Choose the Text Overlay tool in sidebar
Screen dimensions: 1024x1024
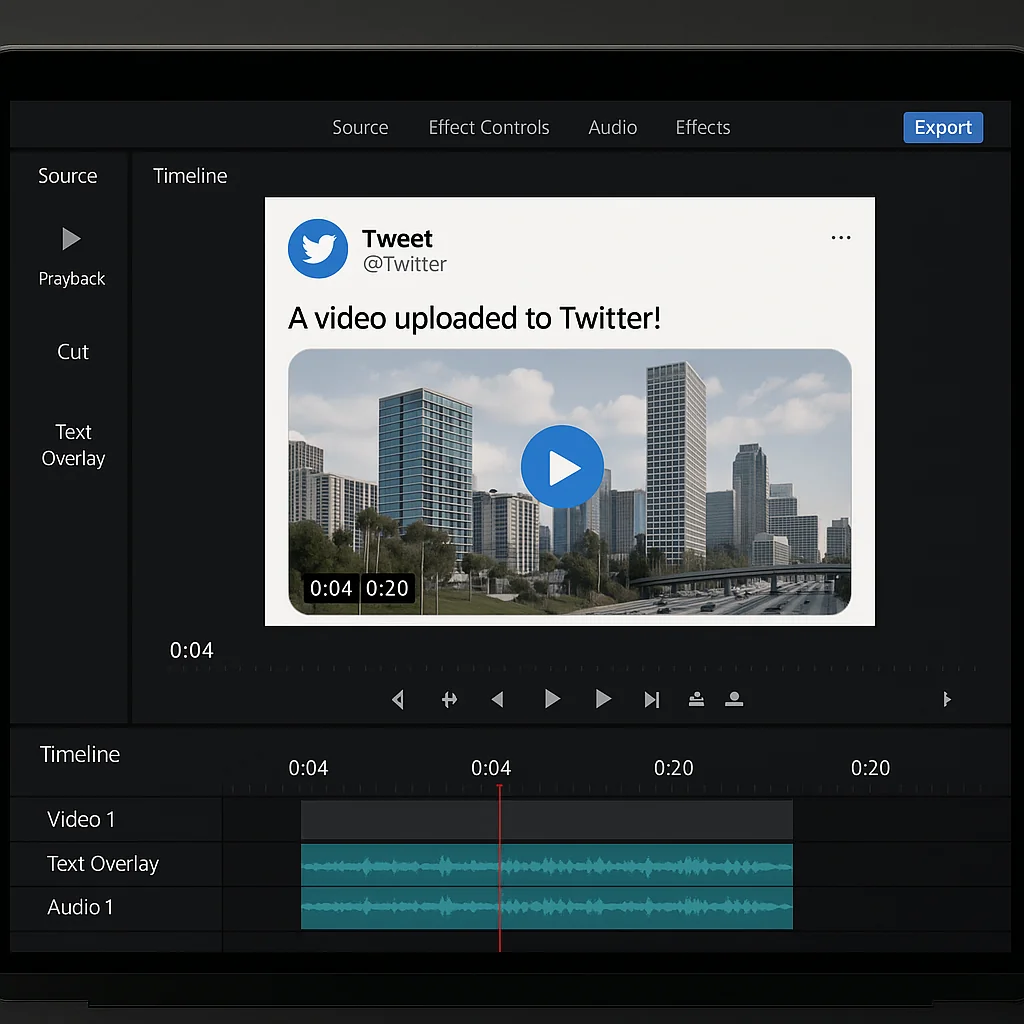[73, 445]
